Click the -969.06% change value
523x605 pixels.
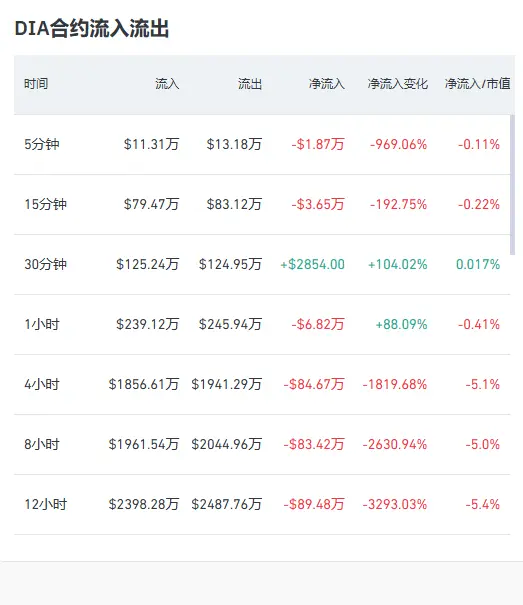click(398, 144)
